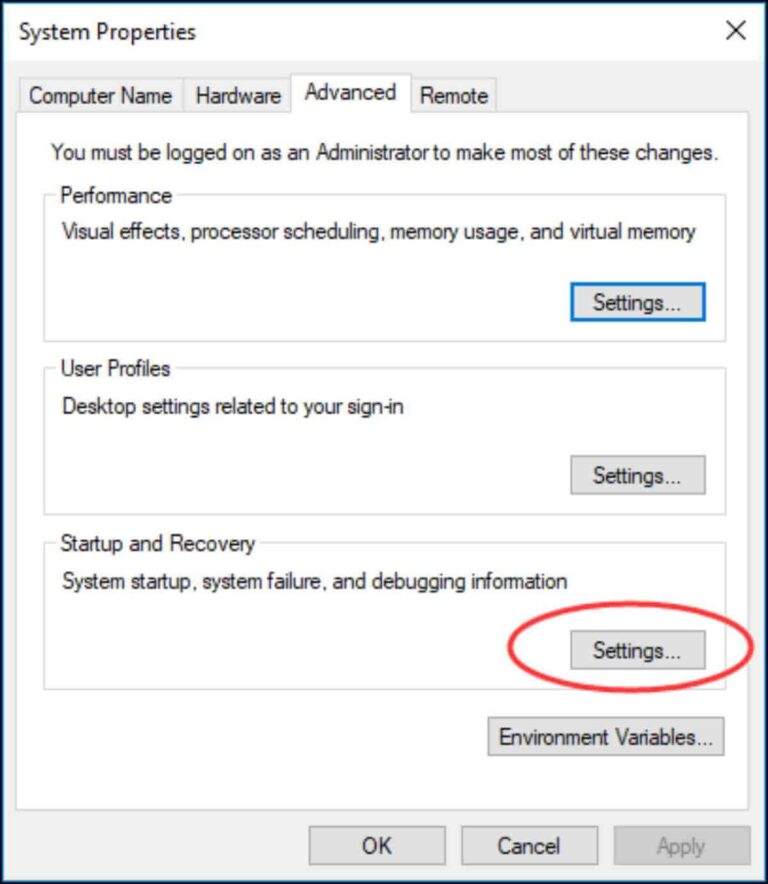The image size is (768, 884).
Task: Close the System Properties window
Action: tap(735, 31)
